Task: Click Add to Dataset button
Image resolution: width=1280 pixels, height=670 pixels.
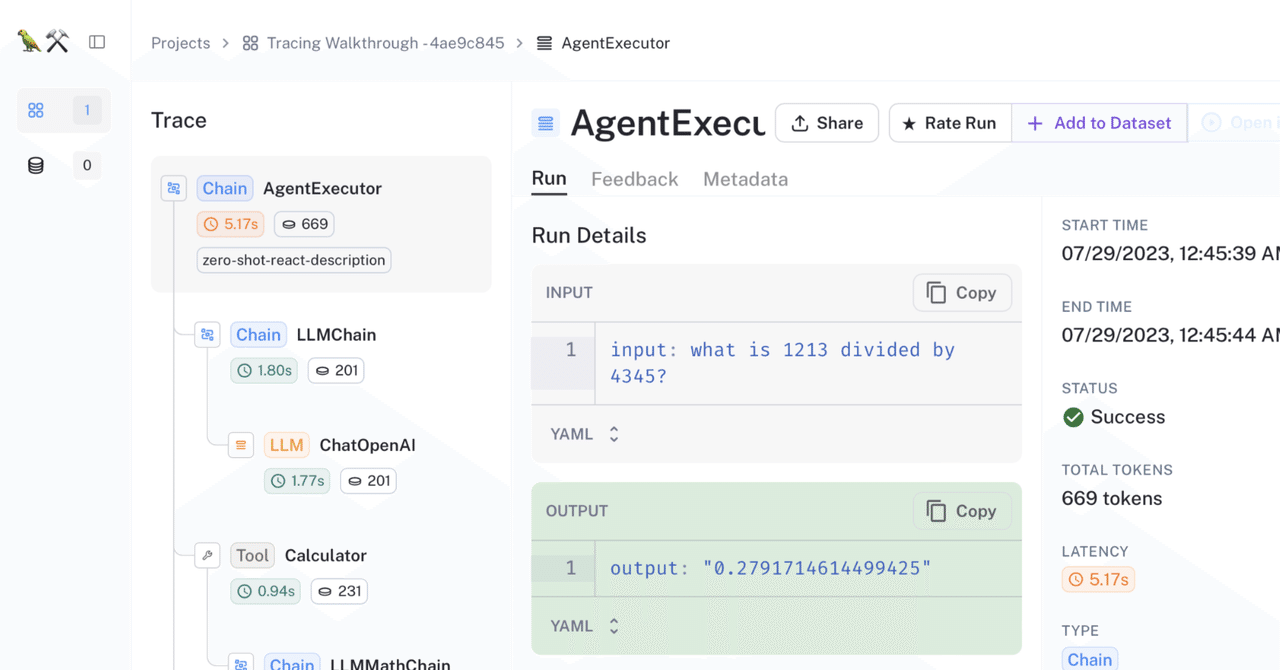Action: pos(1099,123)
